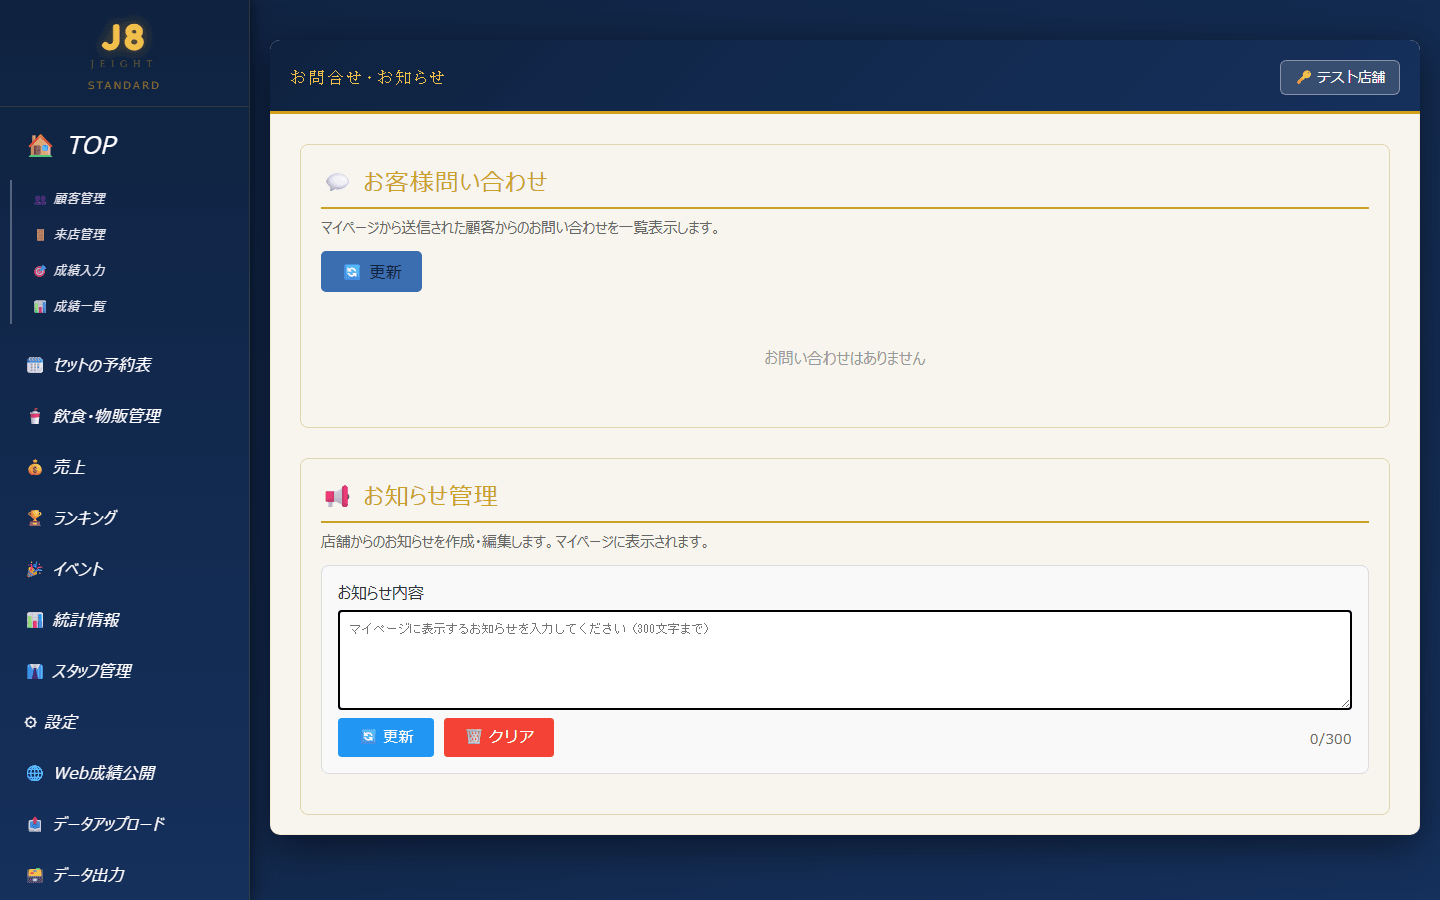Click the door icon for 来店管理
The height and width of the screenshot is (900, 1440).
40,235
